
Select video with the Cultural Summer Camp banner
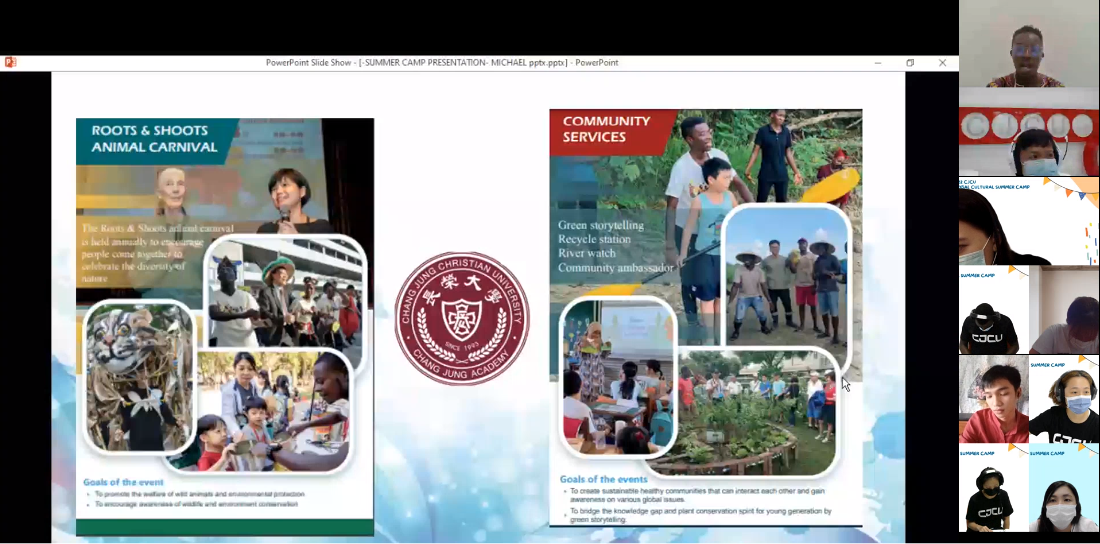coord(1029,221)
